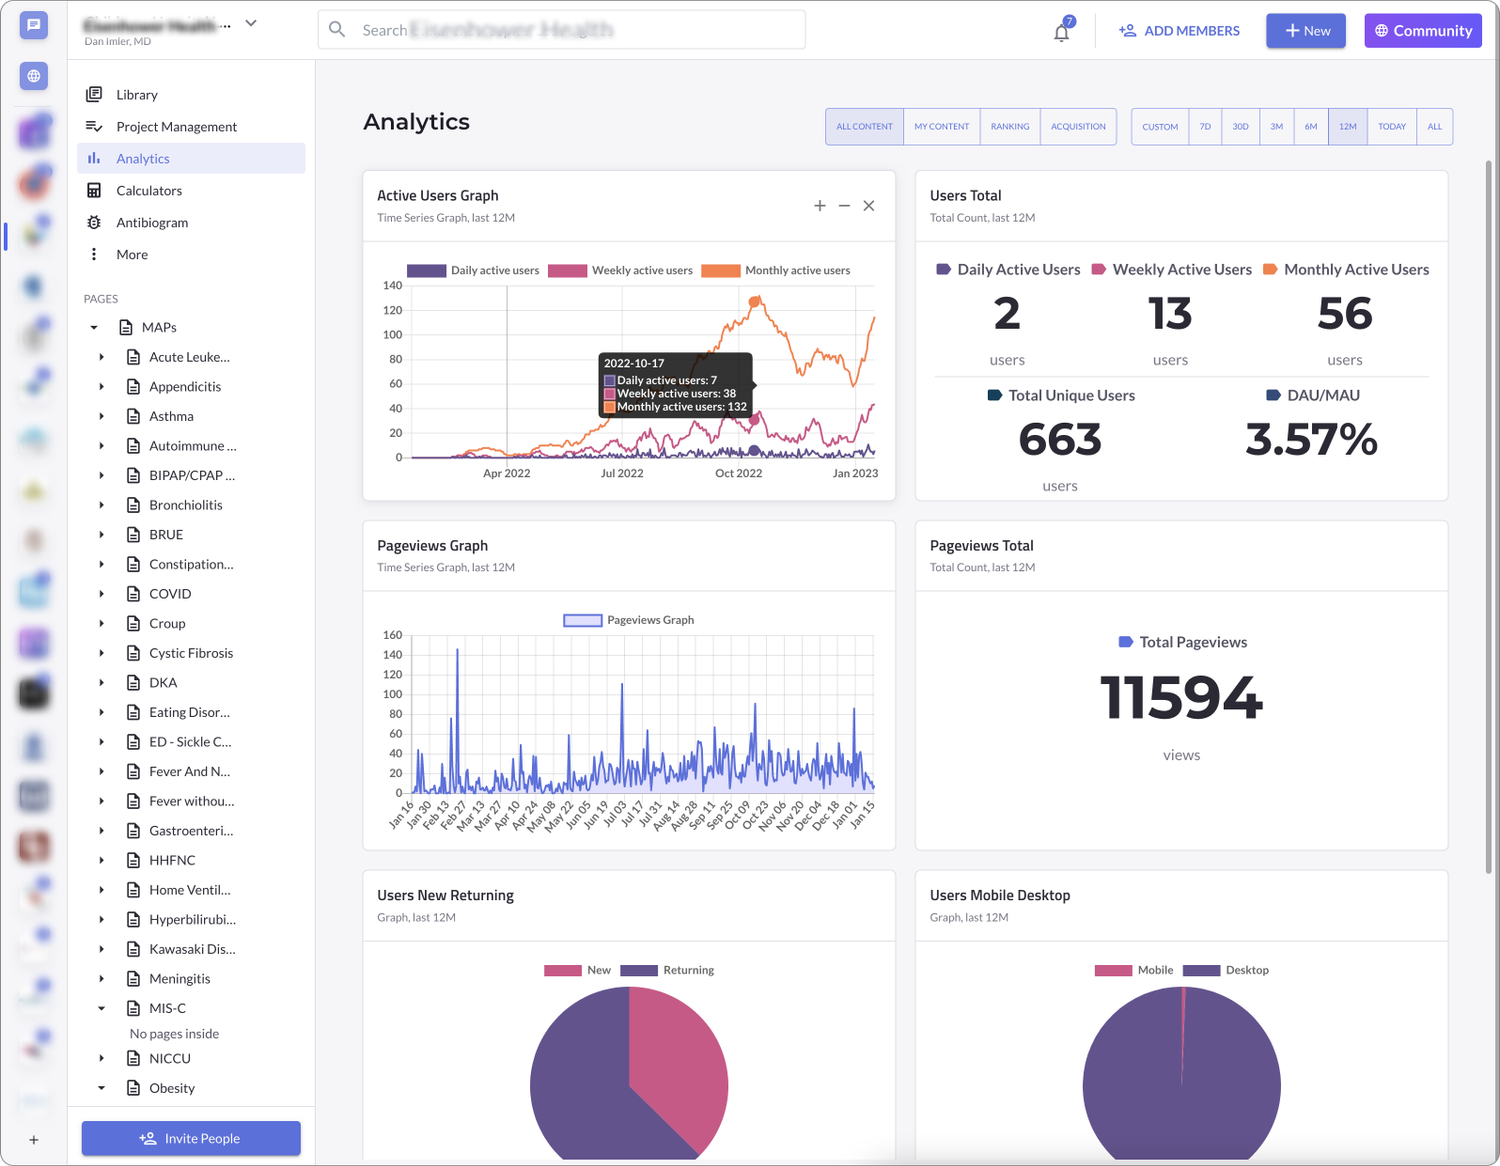Click the add workspace plus icon at bottom left
The image size is (1500, 1166).
coord(34,1139)
